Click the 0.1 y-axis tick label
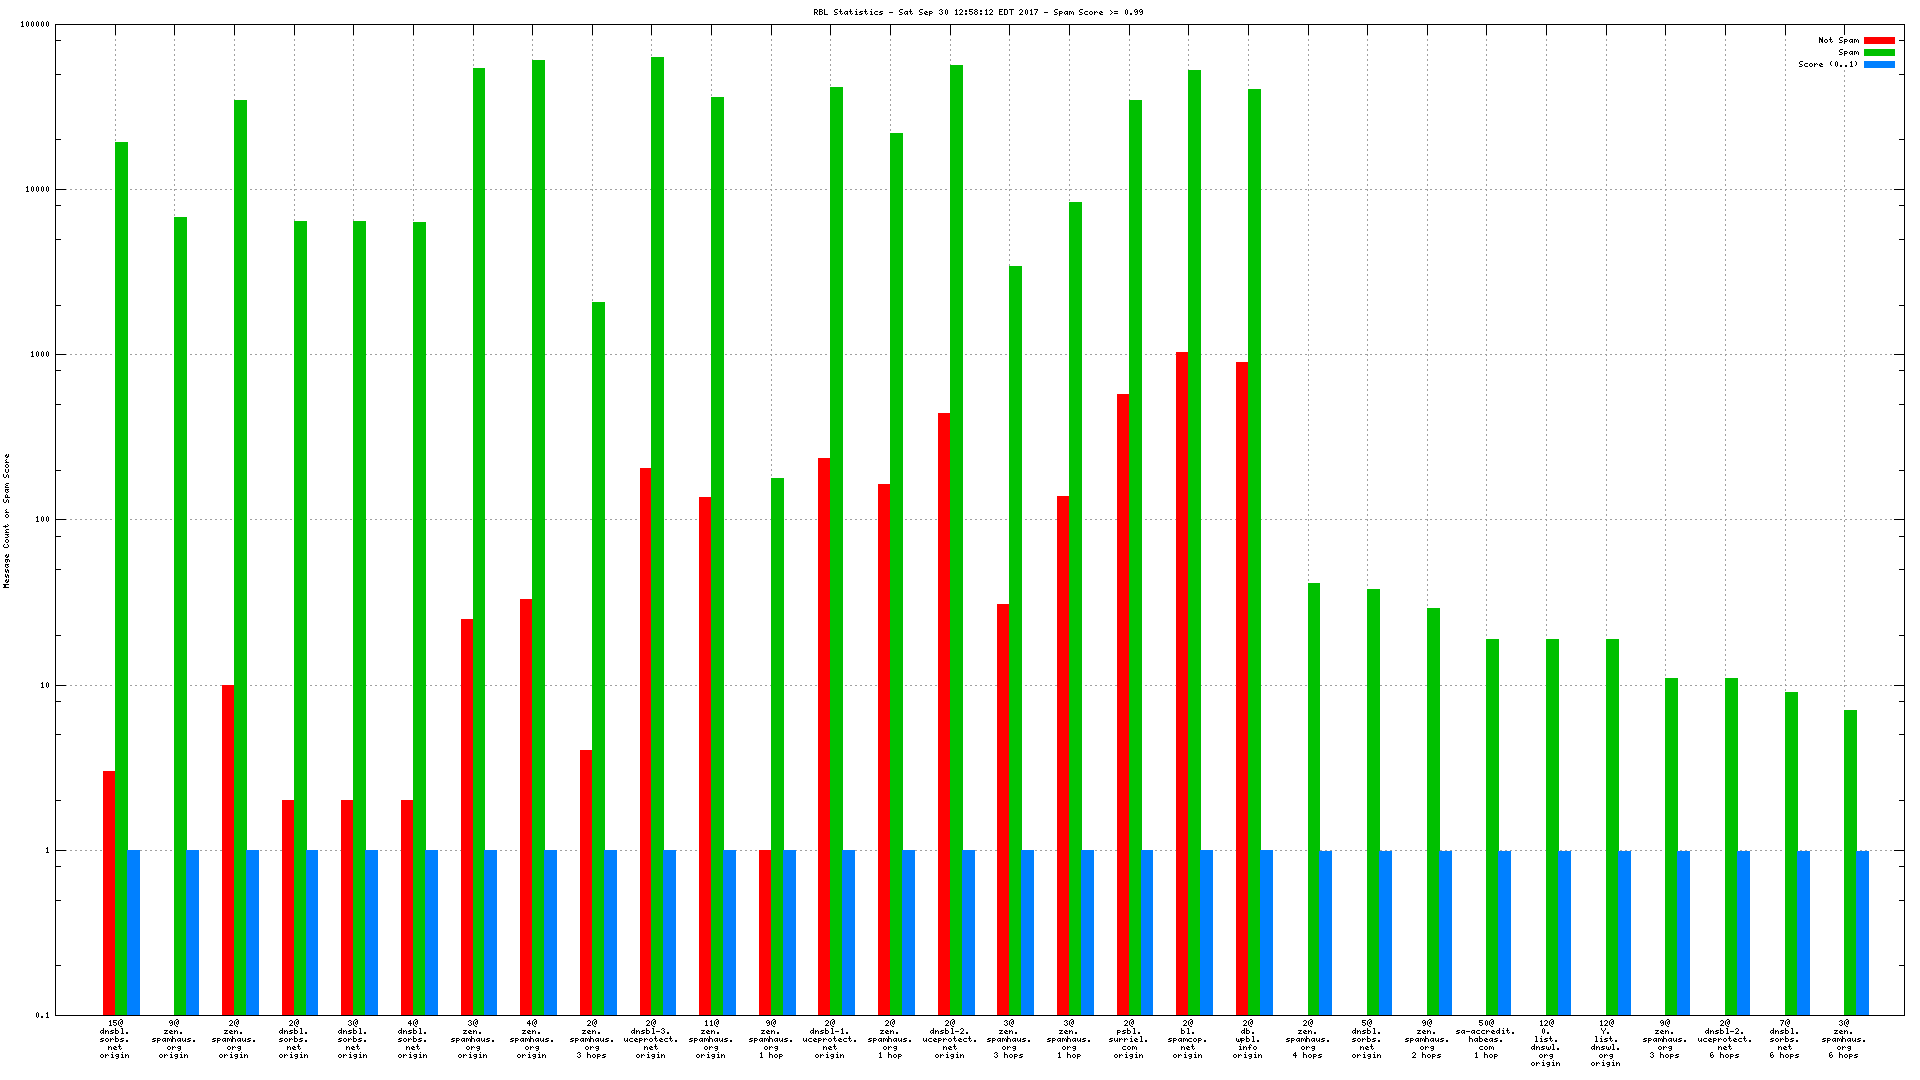This screenshot has height=1080, width=1920. click(43, 1016)
